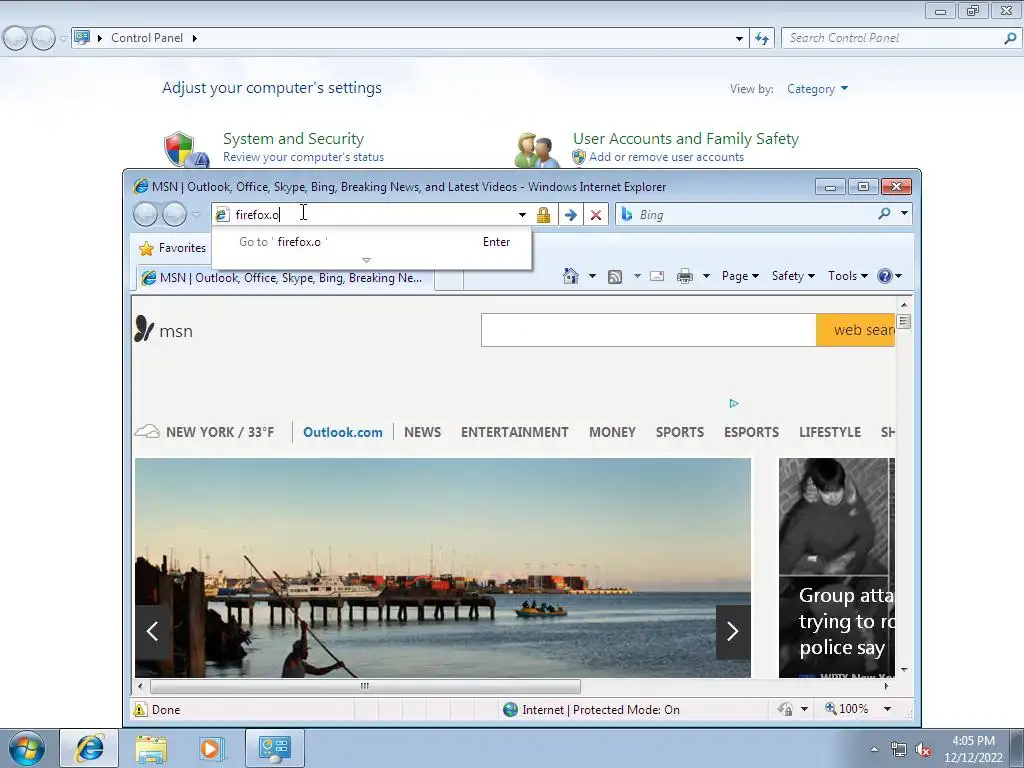Open the zoom level 100% dropdown arrow
Image resolution: width=1024 pixels, height=768 pixels.
pos(887,709)
